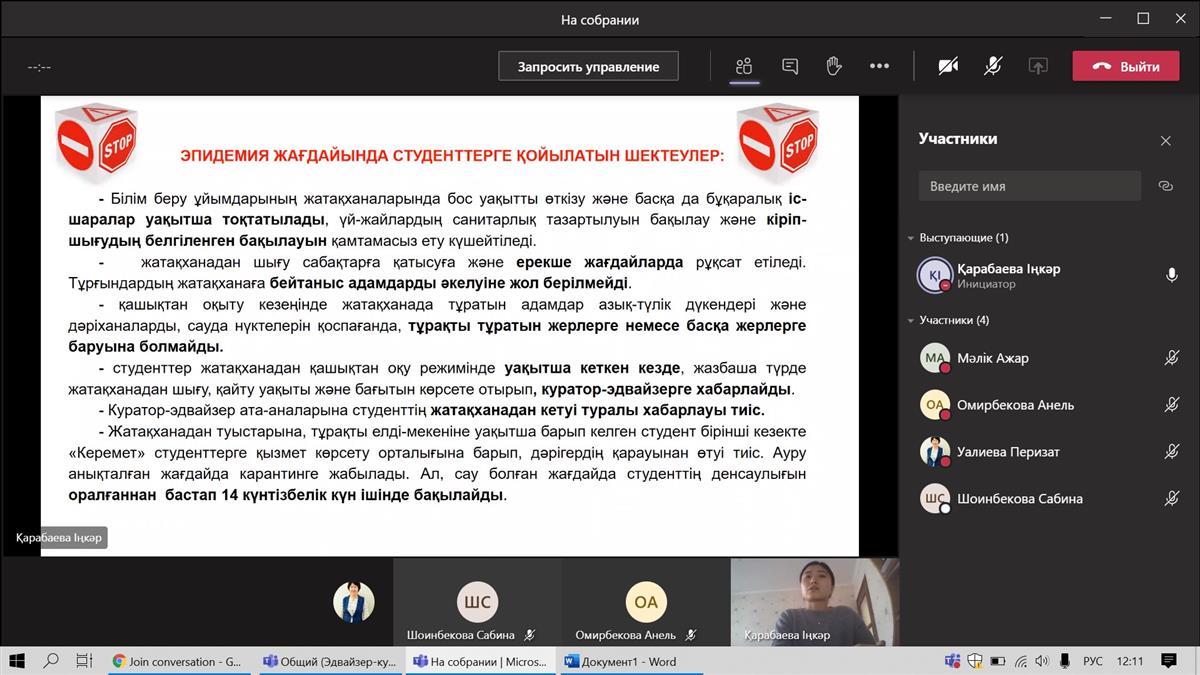The height and width of the screenshot is (675, 1200).
Task: Open Join conversation Chrome taskbar item
Action: pyautogui.click(x=176, y=661)
